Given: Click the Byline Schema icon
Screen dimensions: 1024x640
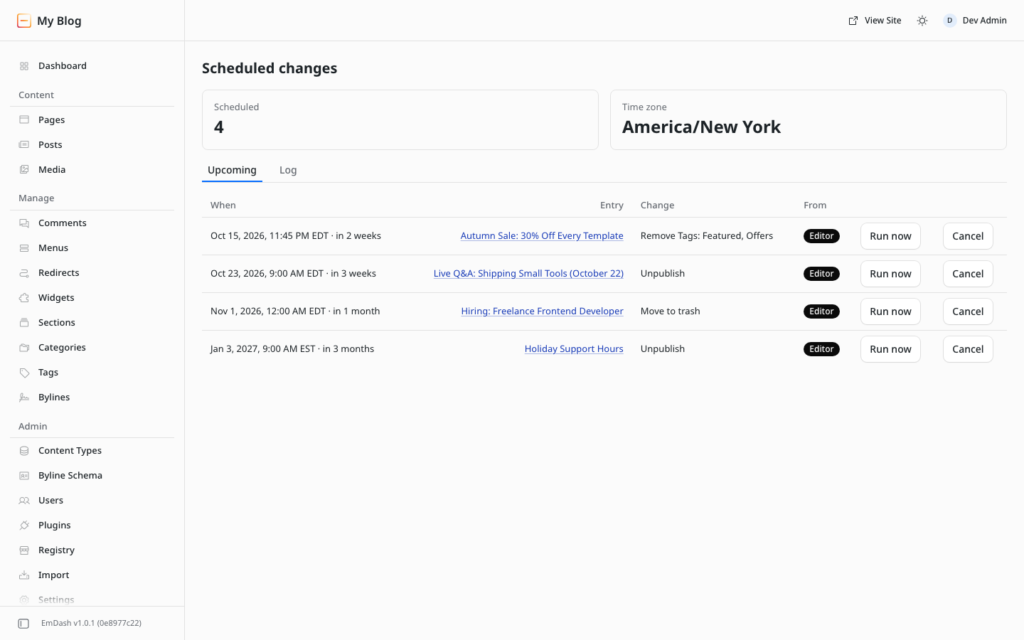Looking at the screenshot, I should point(24,475).
